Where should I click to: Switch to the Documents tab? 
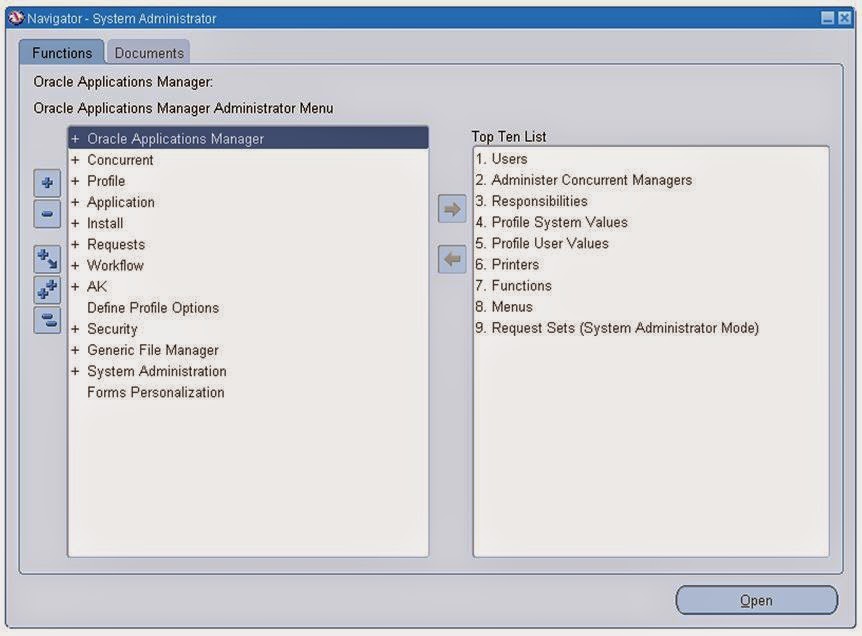click(149, 53)
